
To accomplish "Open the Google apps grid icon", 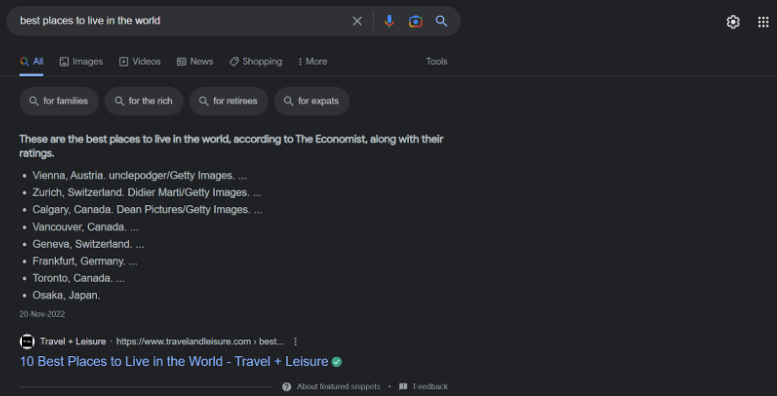I will (763, 22).
